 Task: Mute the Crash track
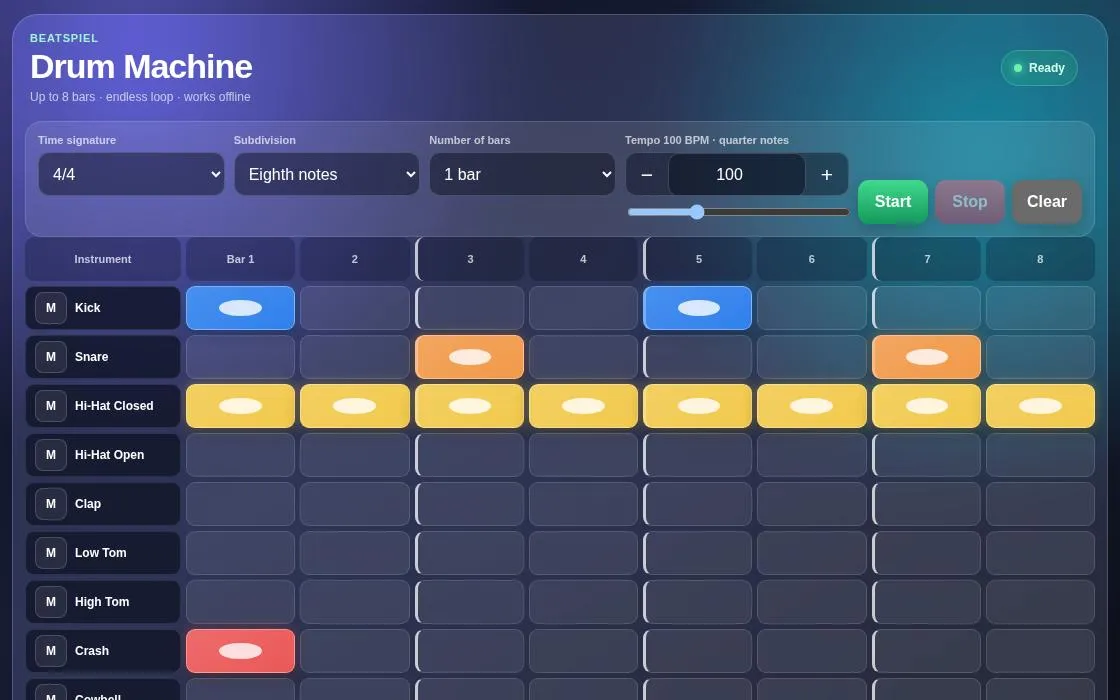pyautogui.click(x=51, y=651)
